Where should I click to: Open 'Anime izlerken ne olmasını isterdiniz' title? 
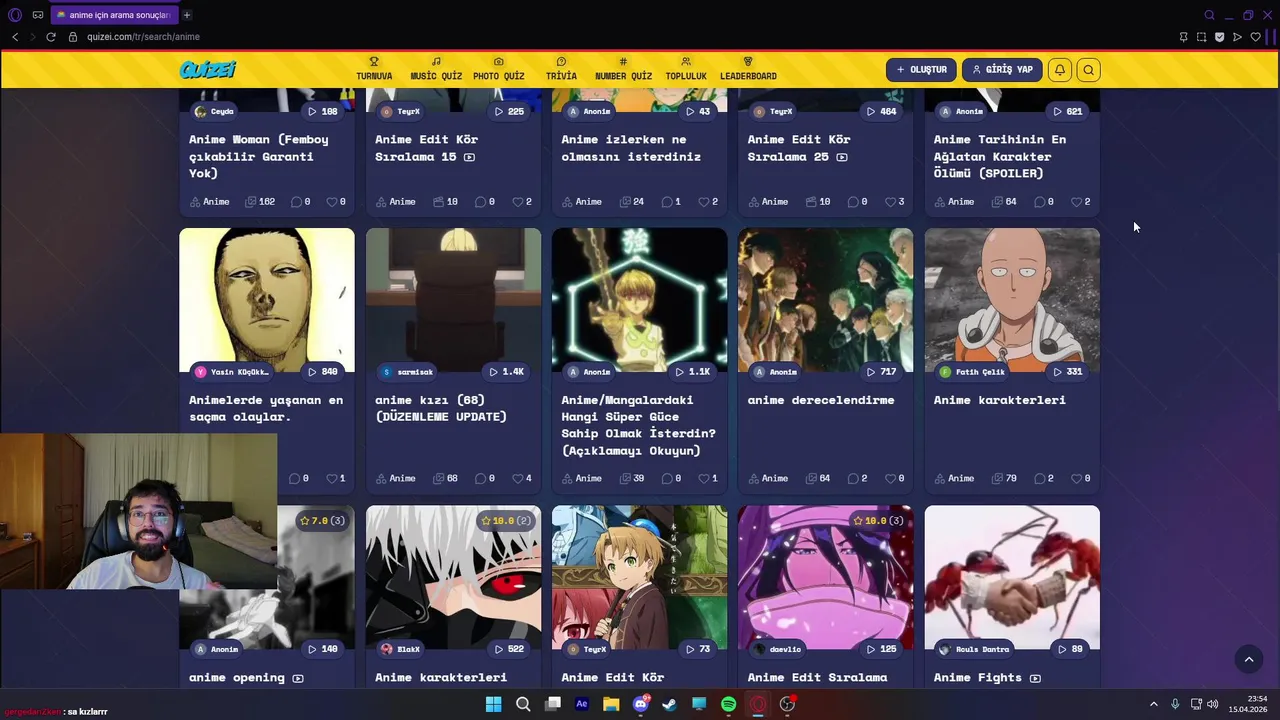tap(631, 148)
